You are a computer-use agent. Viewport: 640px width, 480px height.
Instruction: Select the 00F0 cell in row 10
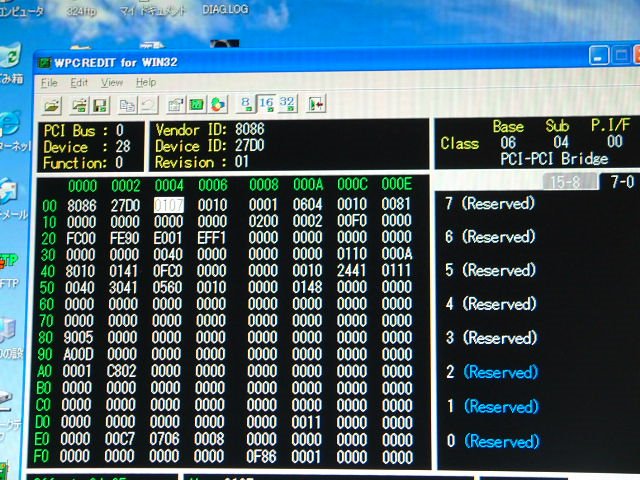point(352,221)
